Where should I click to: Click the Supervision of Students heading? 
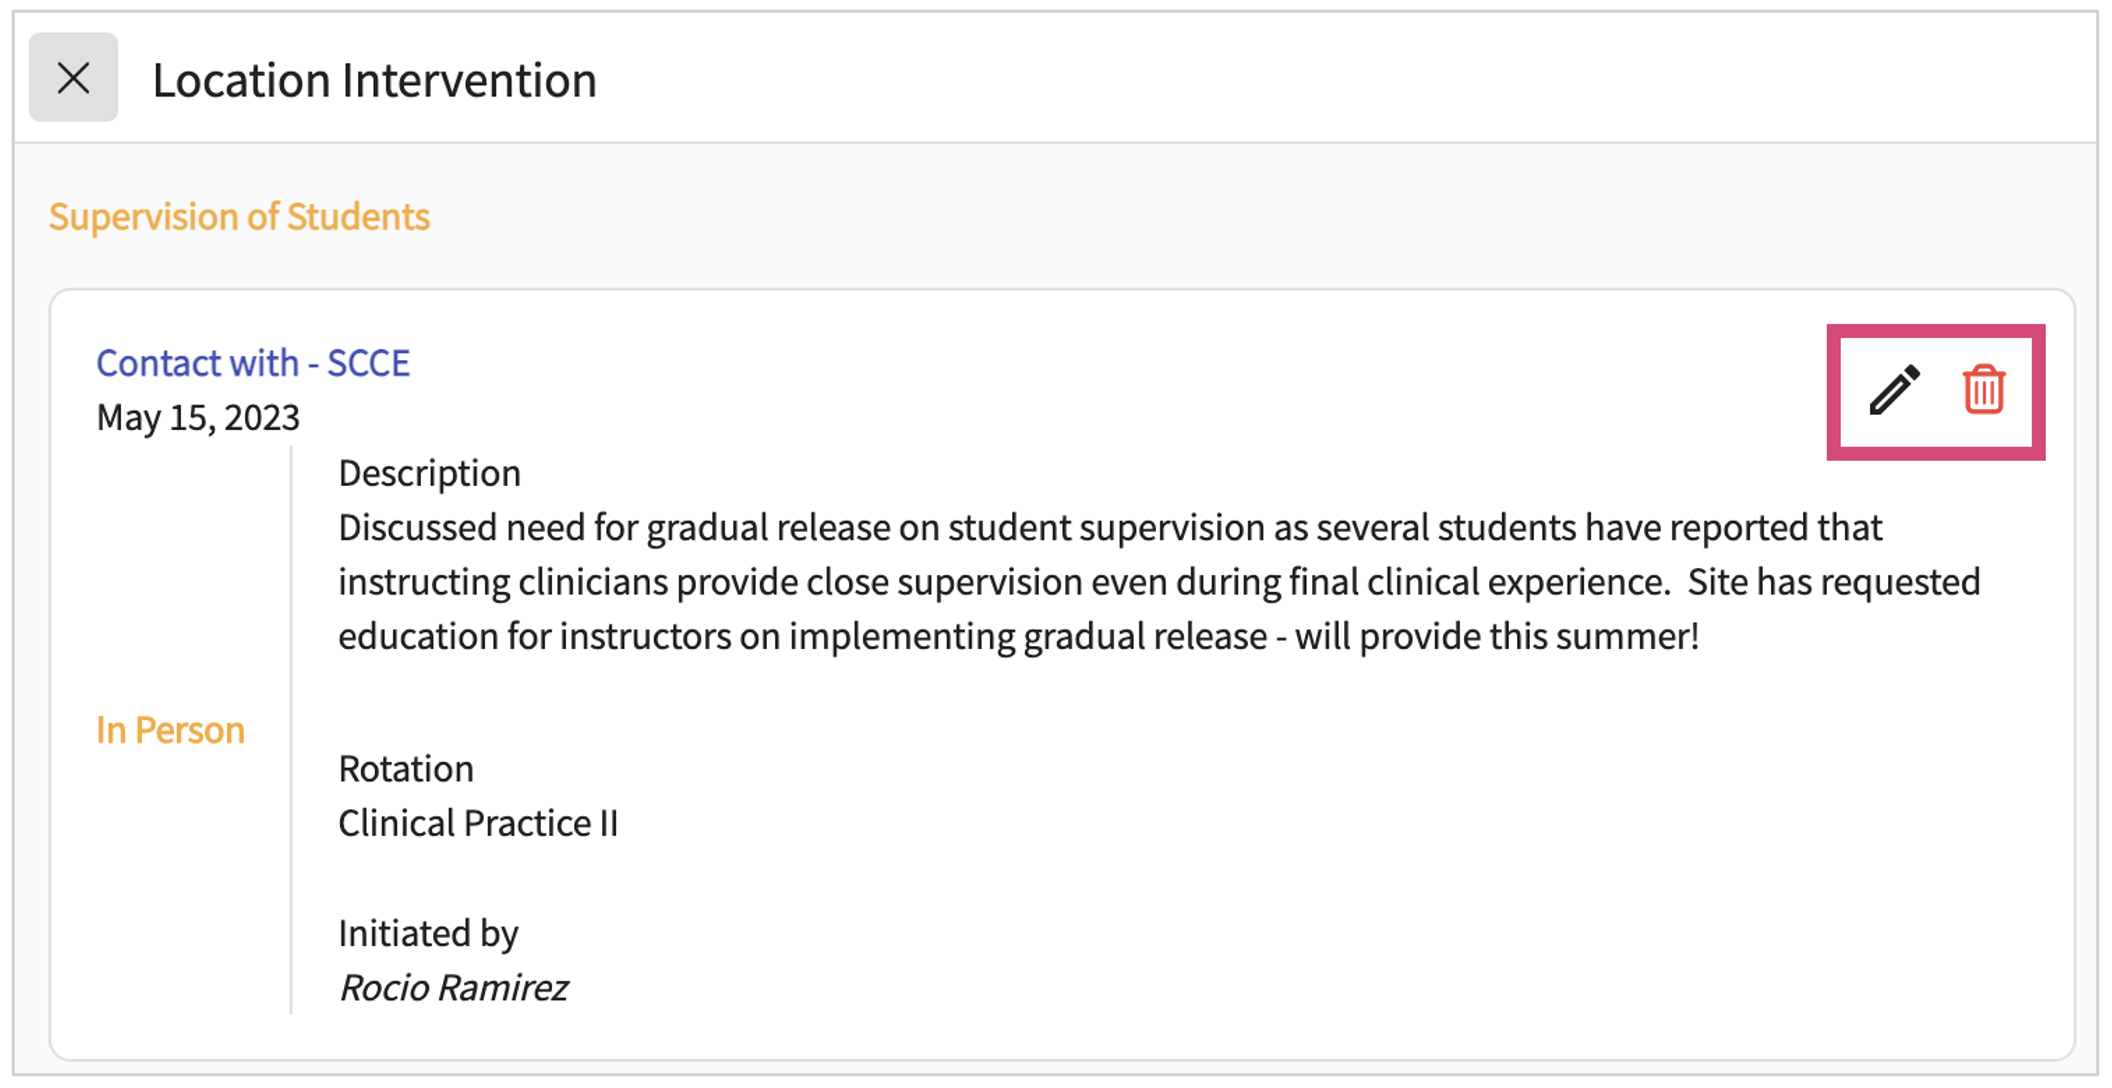click(239, 217)
